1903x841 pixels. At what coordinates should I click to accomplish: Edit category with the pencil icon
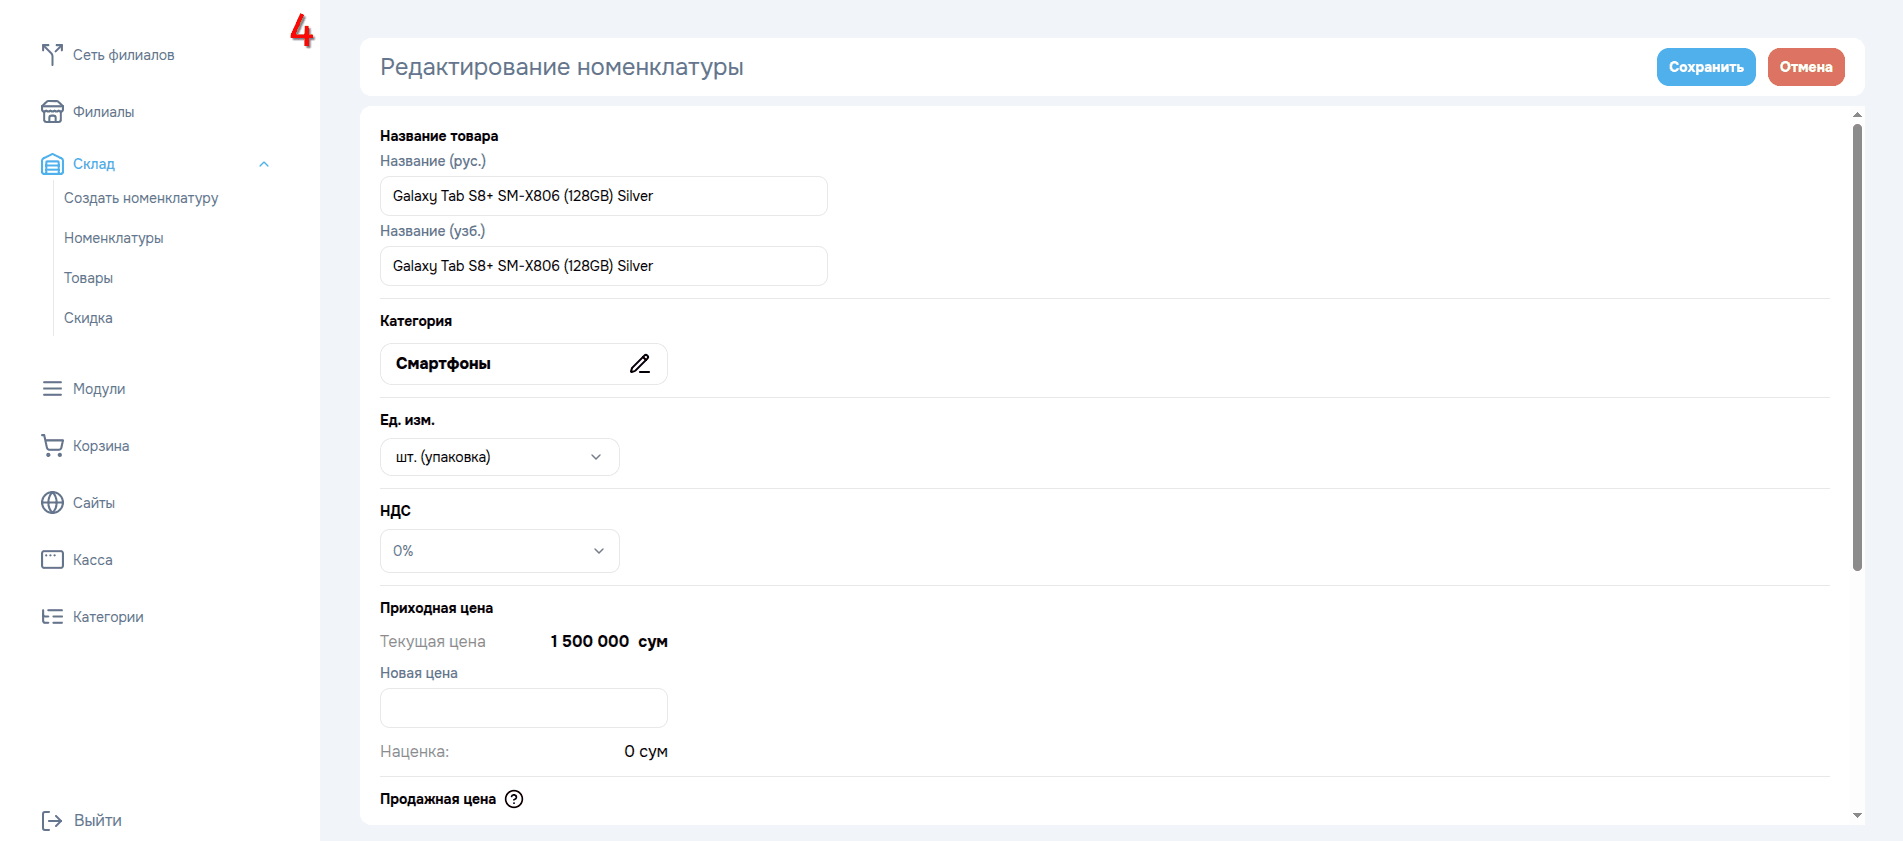click(640, 364)
